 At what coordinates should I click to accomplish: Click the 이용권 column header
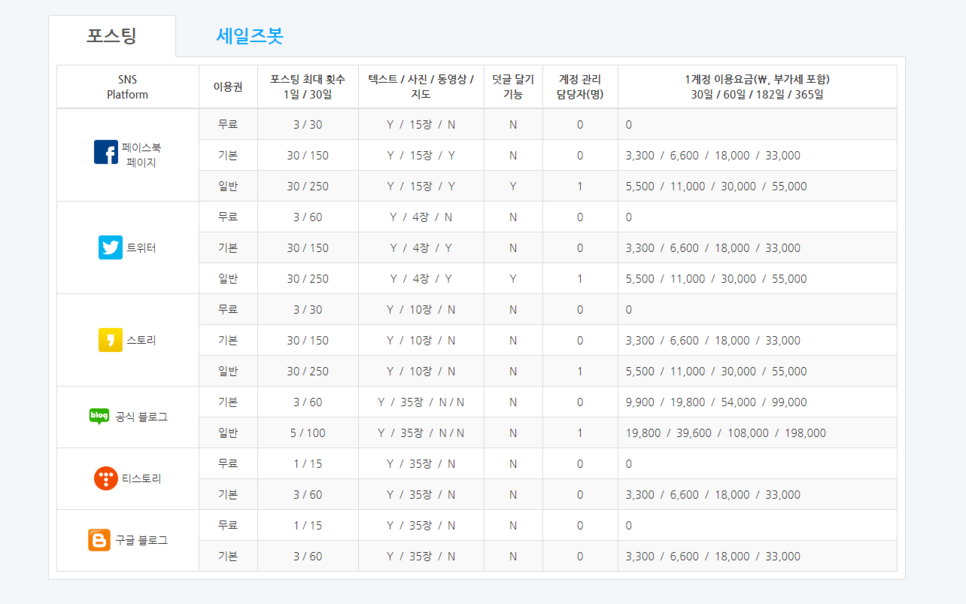coord(228,87)
